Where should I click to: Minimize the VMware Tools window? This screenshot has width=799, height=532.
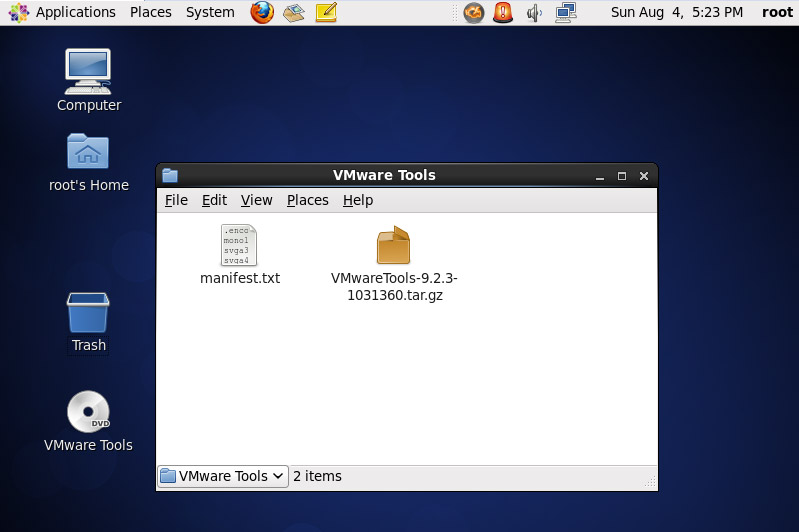[x=600, y=176]
